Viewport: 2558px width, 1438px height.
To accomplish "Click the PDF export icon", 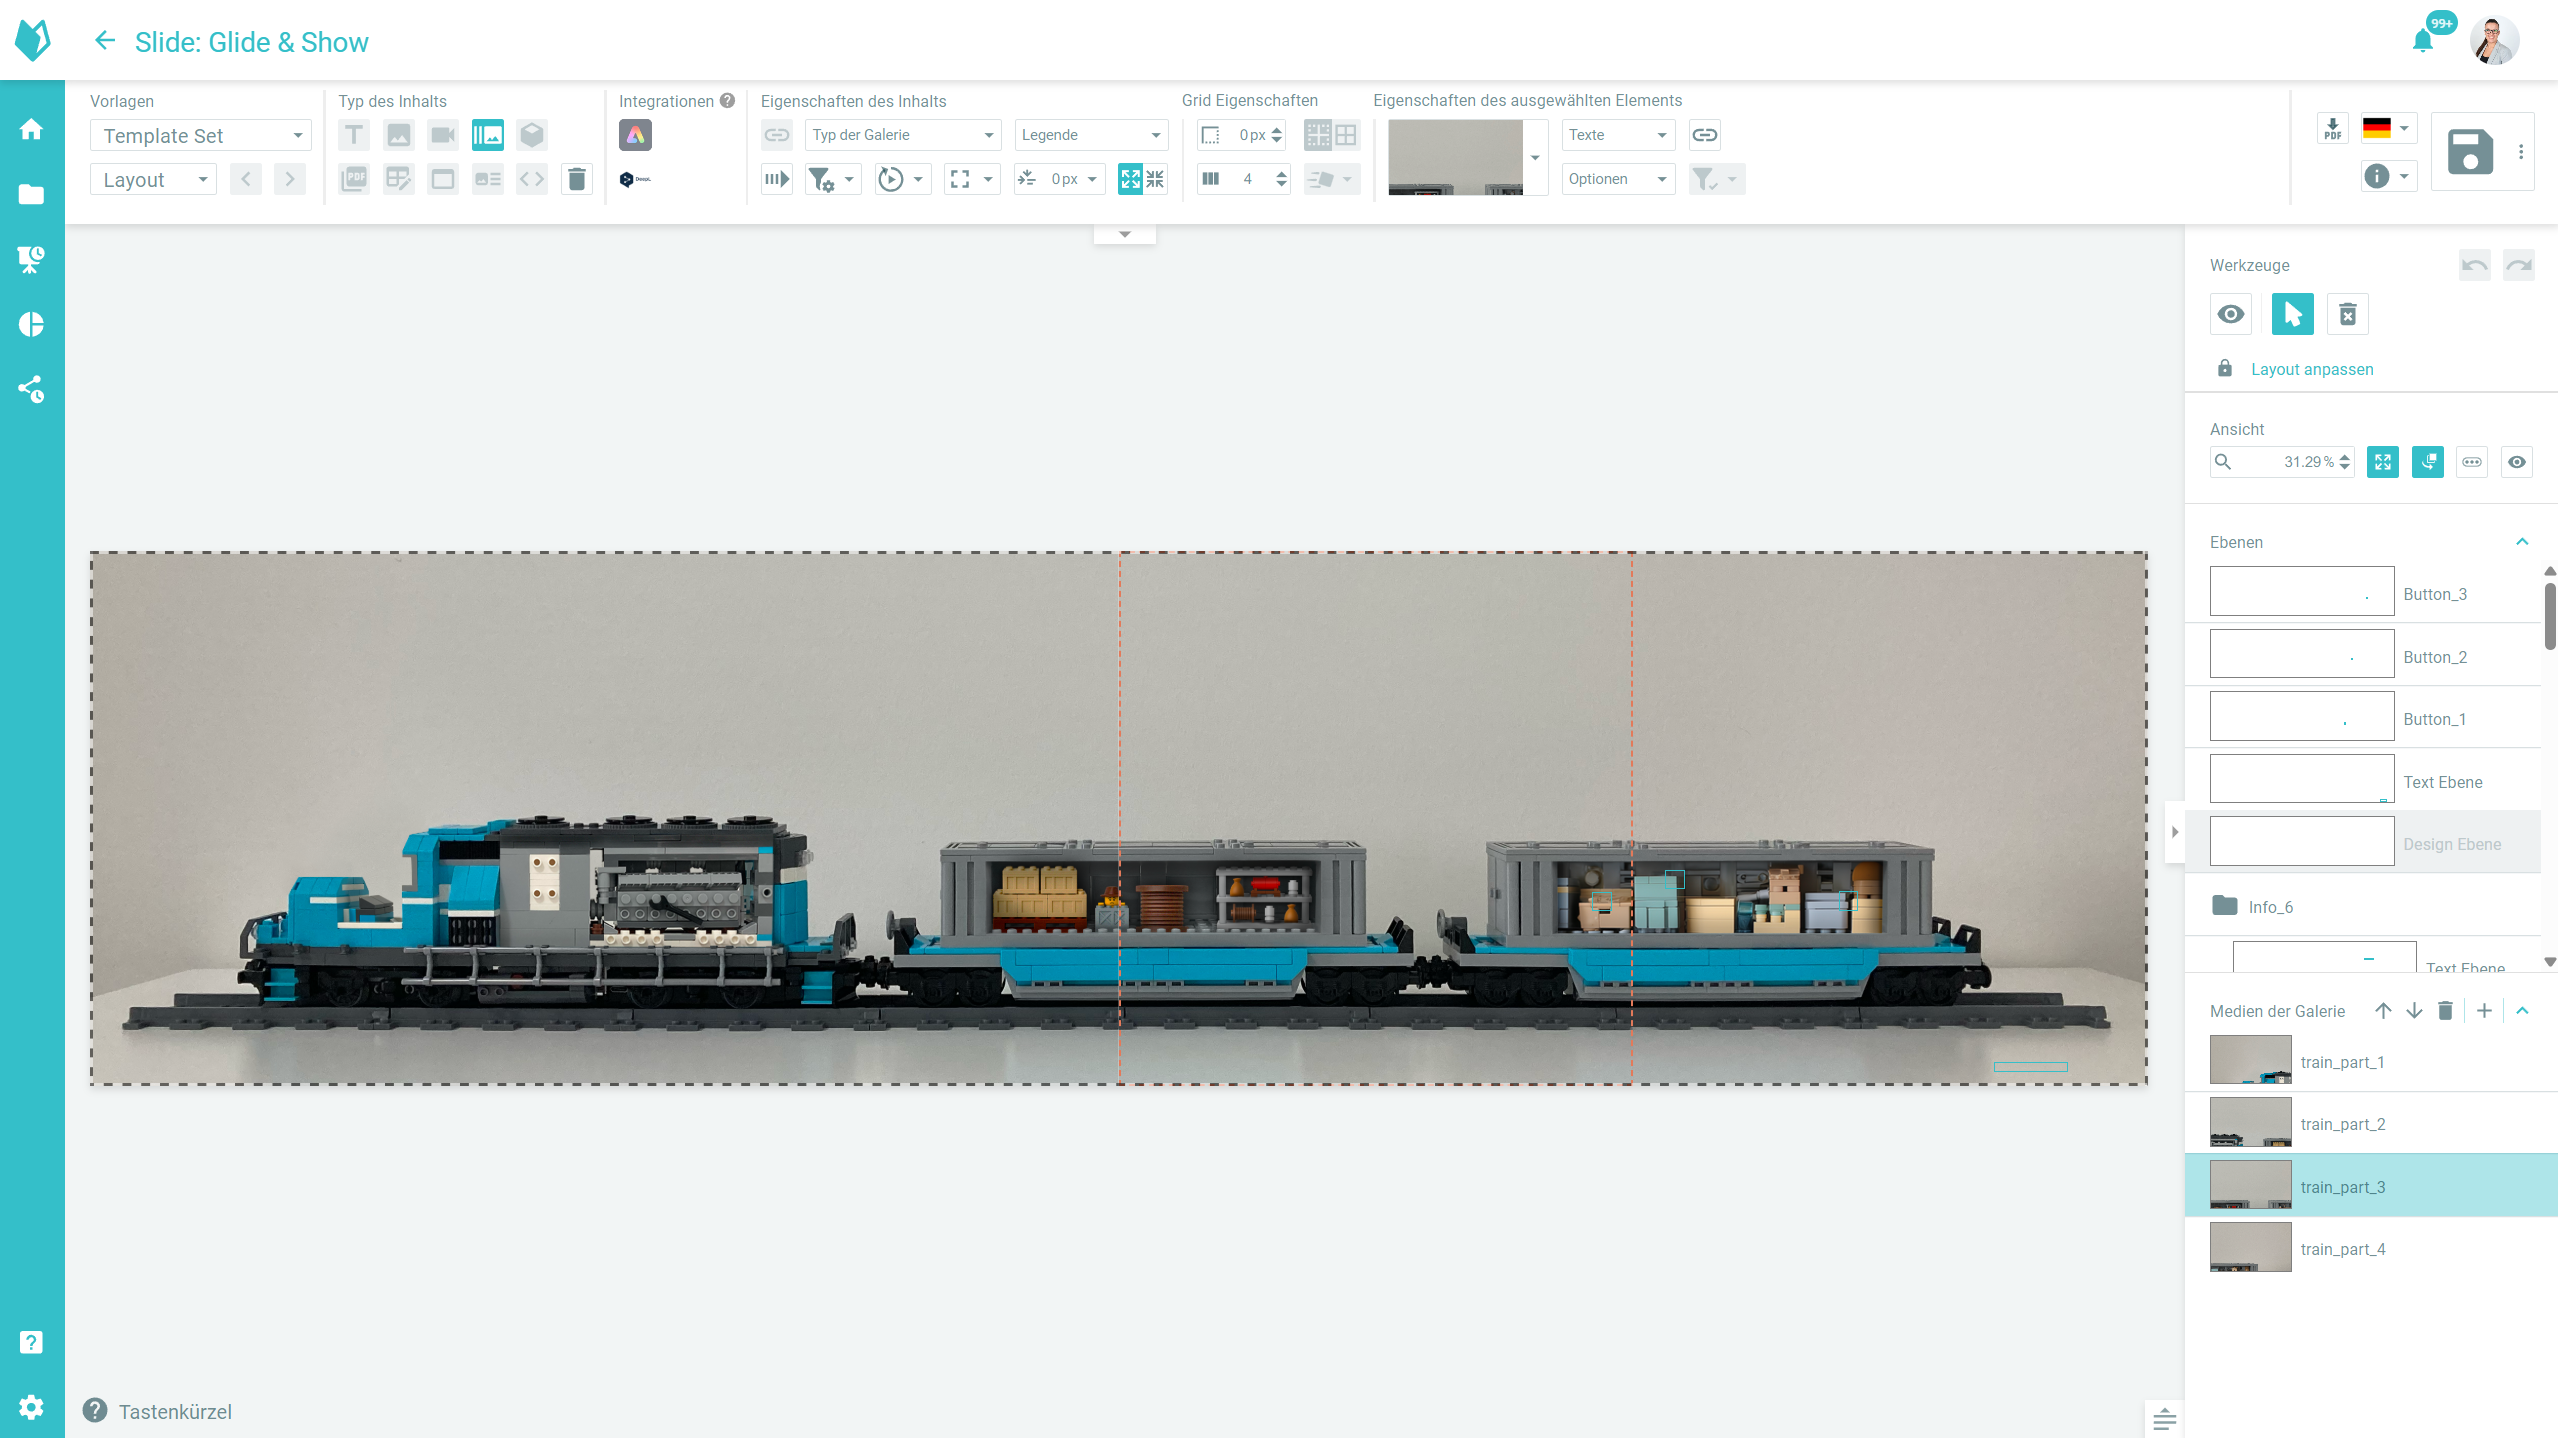I will click(2332, 130).
